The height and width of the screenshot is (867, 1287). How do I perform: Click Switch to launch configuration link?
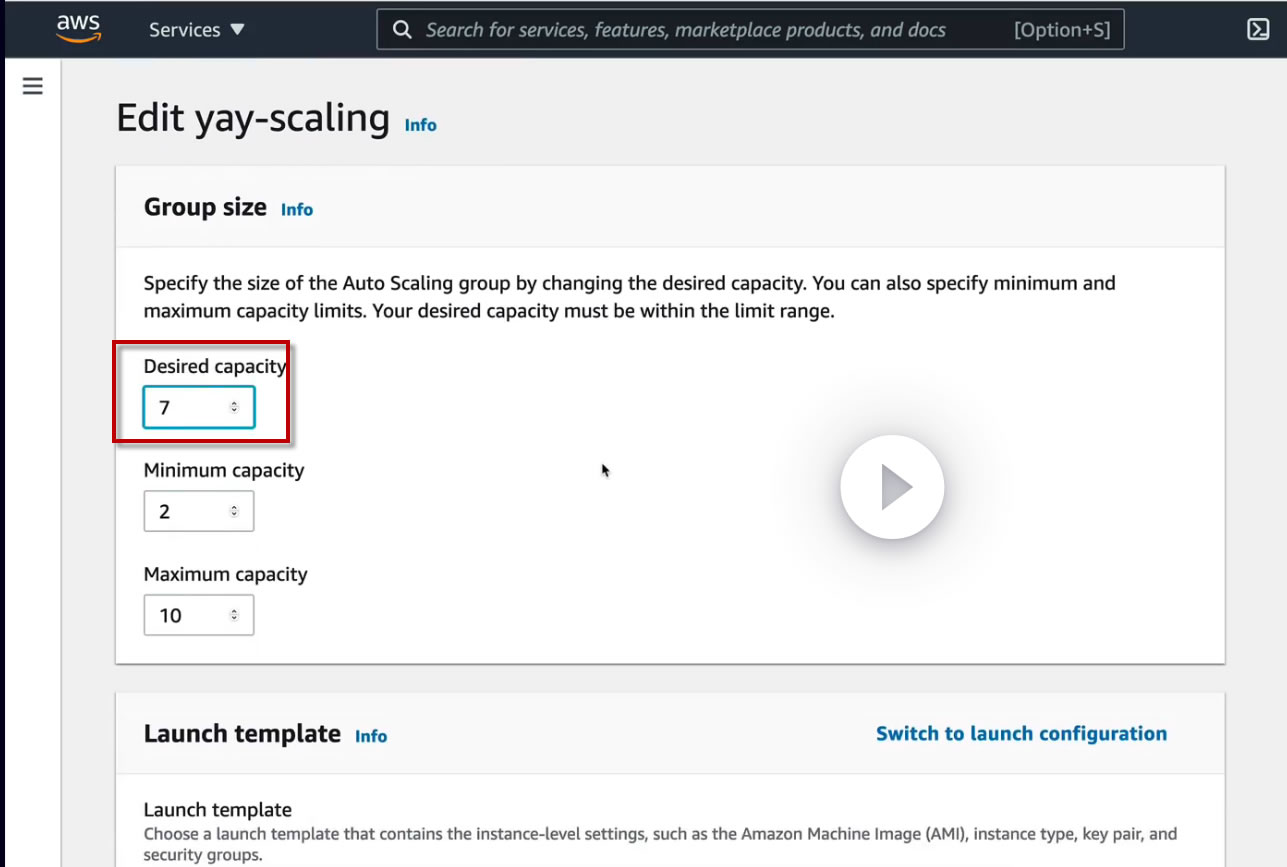point(1021,733)
